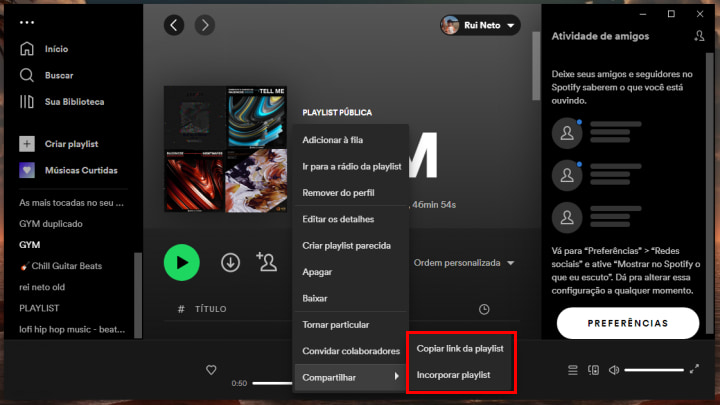Click the download playlist arrow icon
Screen dimensions: 720x405
[x=230, y=262]
